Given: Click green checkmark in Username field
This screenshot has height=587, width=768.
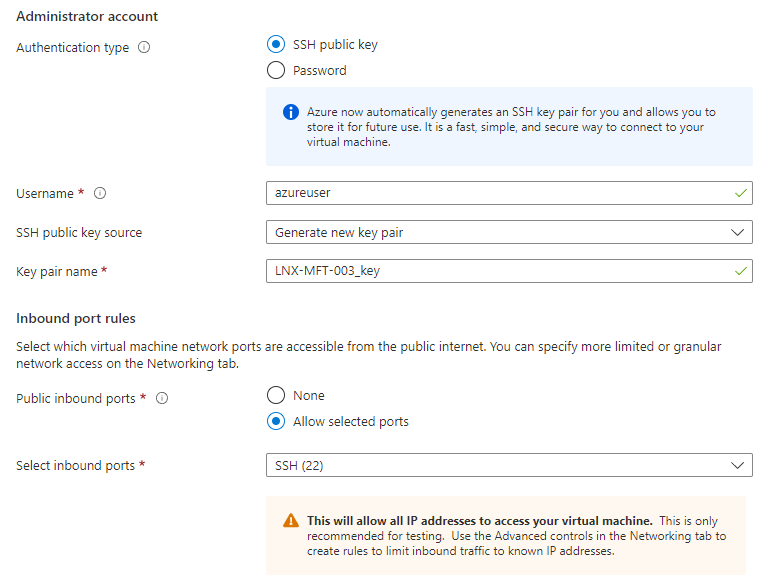Looking at the screenshot, I should 740,193.
